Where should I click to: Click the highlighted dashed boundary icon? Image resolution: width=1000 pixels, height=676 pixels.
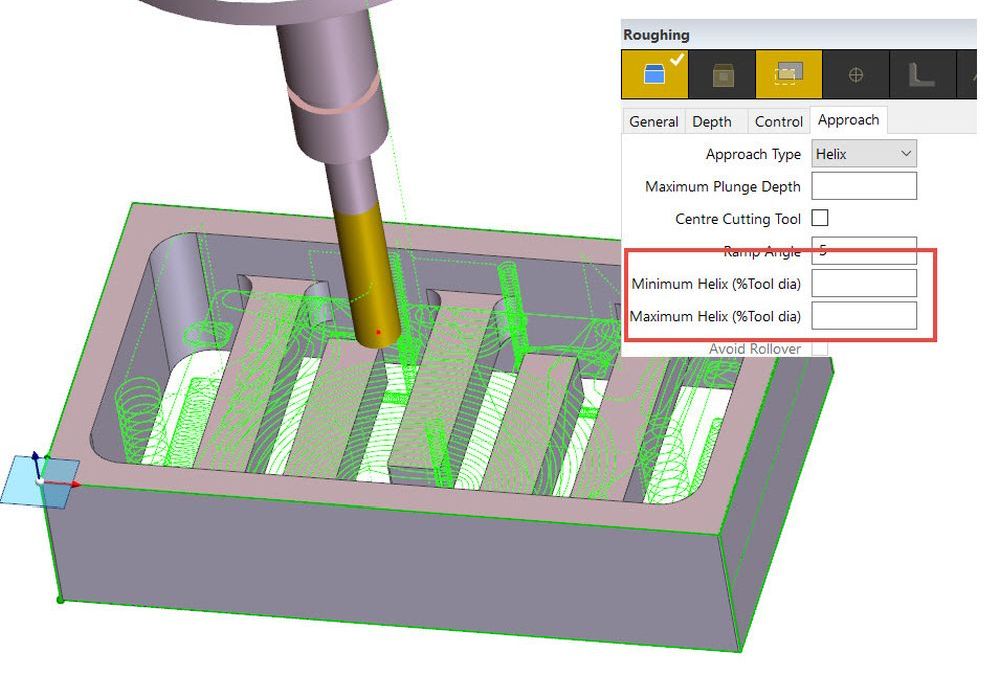(x=788, y=75)
